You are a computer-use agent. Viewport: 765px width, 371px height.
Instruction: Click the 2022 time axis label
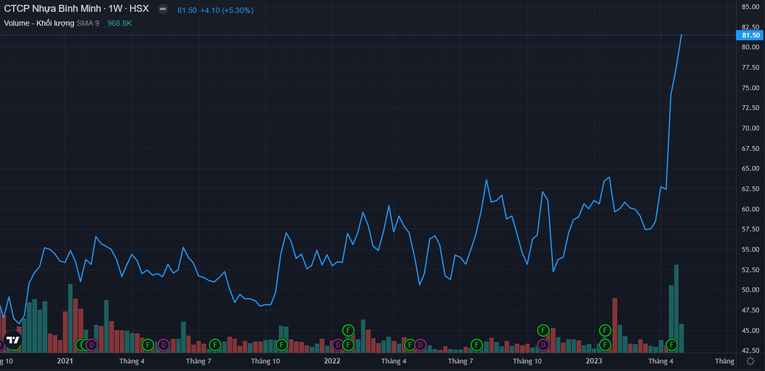(332, 361)
